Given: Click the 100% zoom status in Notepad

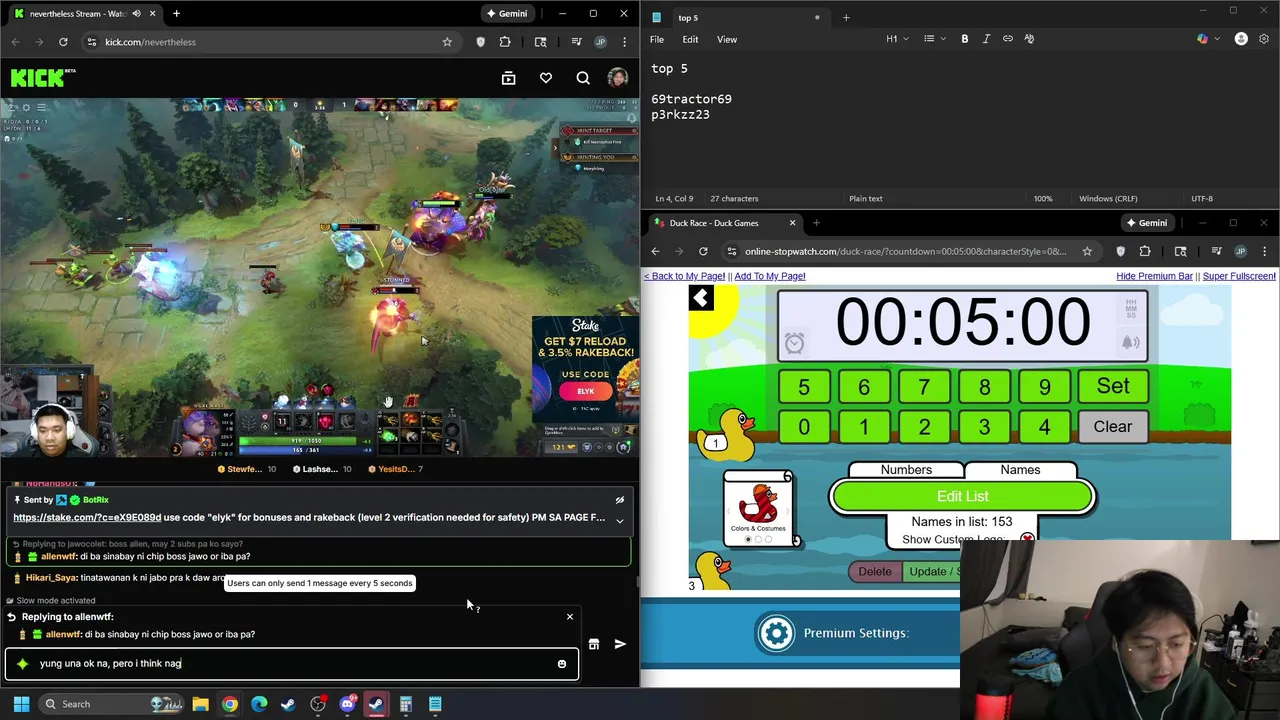Looking at the screenshot, I should (1043, 198).
